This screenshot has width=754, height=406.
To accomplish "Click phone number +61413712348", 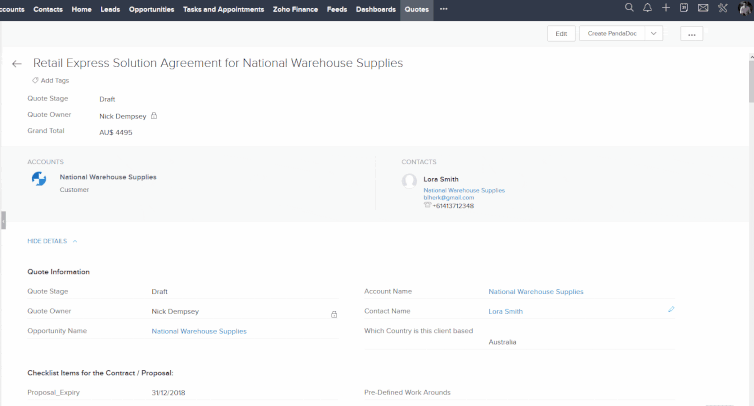I will (x=453, y=205).
